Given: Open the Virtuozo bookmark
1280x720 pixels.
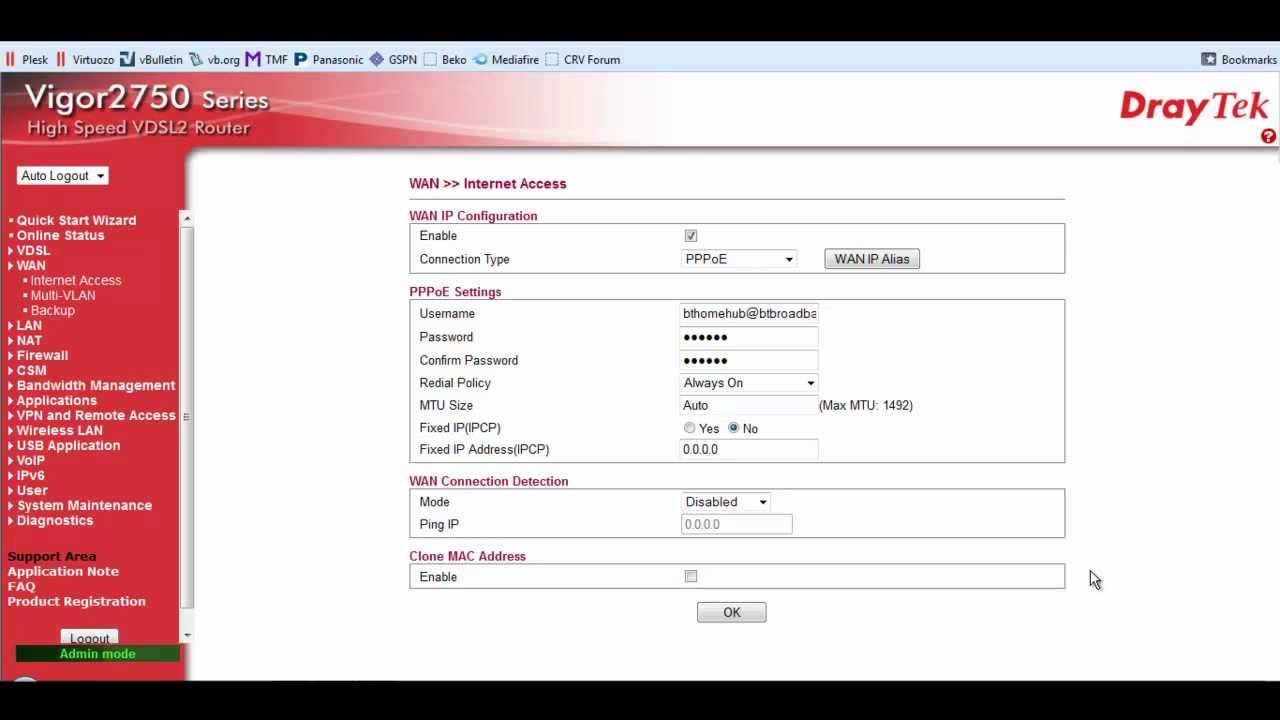Looking at the screenshot, I should (x=84, y=60).
